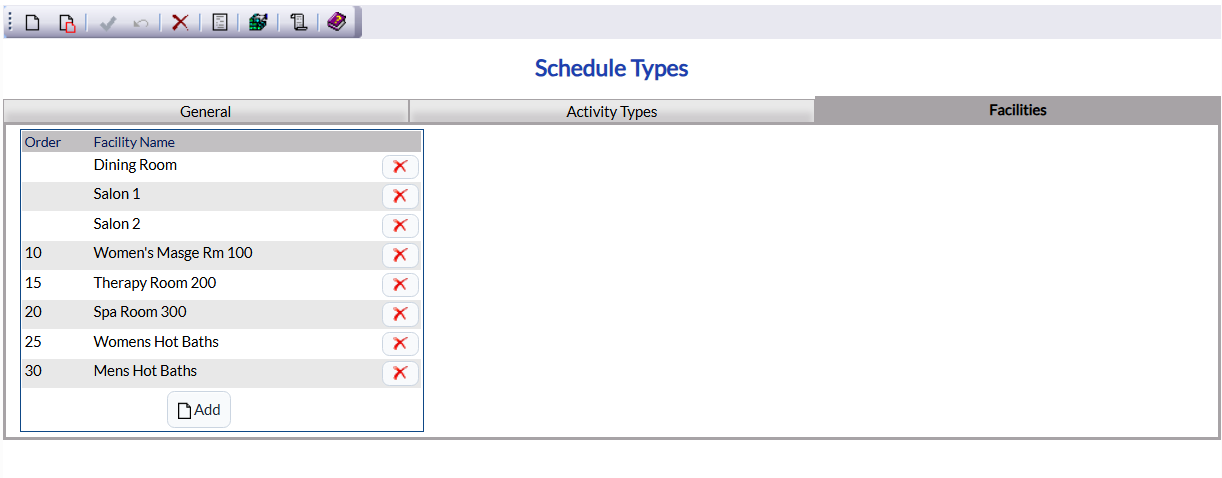Click the red X Delete toolbar icon

180,22
